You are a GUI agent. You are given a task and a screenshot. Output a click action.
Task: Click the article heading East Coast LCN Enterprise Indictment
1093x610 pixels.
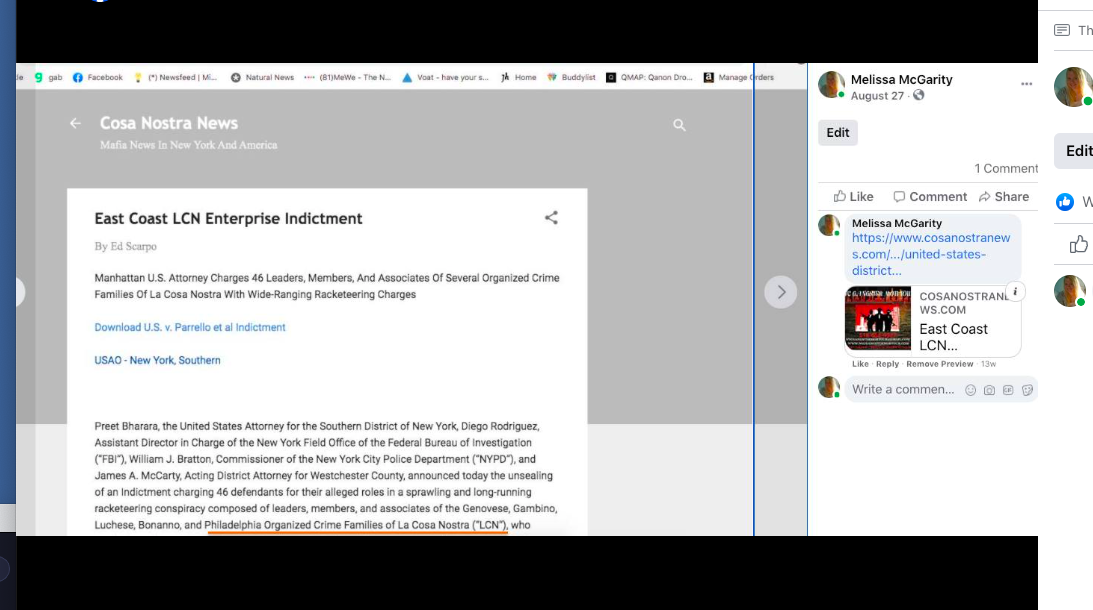(x=228, y=218)
